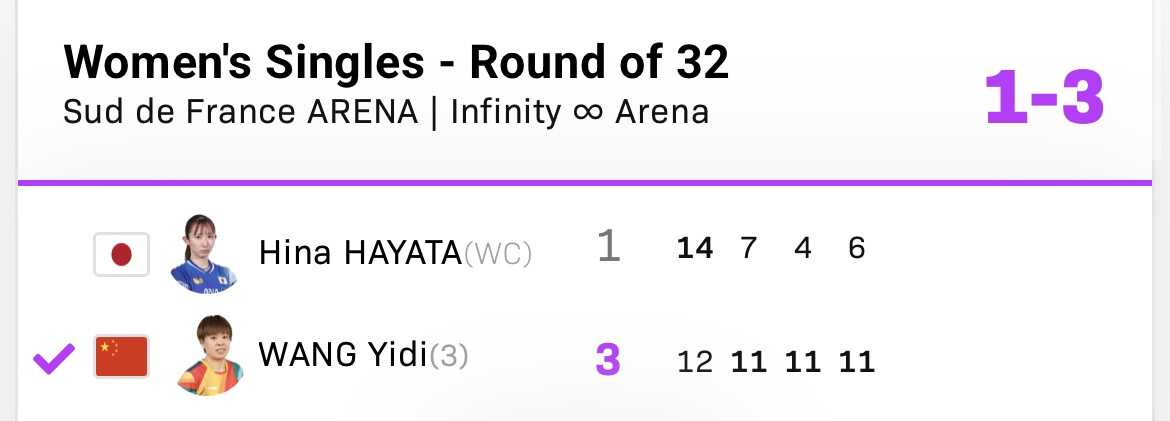Click the purple winner checkmark icon
This screenshot has height=421, width=1170.
pos(54,359)
